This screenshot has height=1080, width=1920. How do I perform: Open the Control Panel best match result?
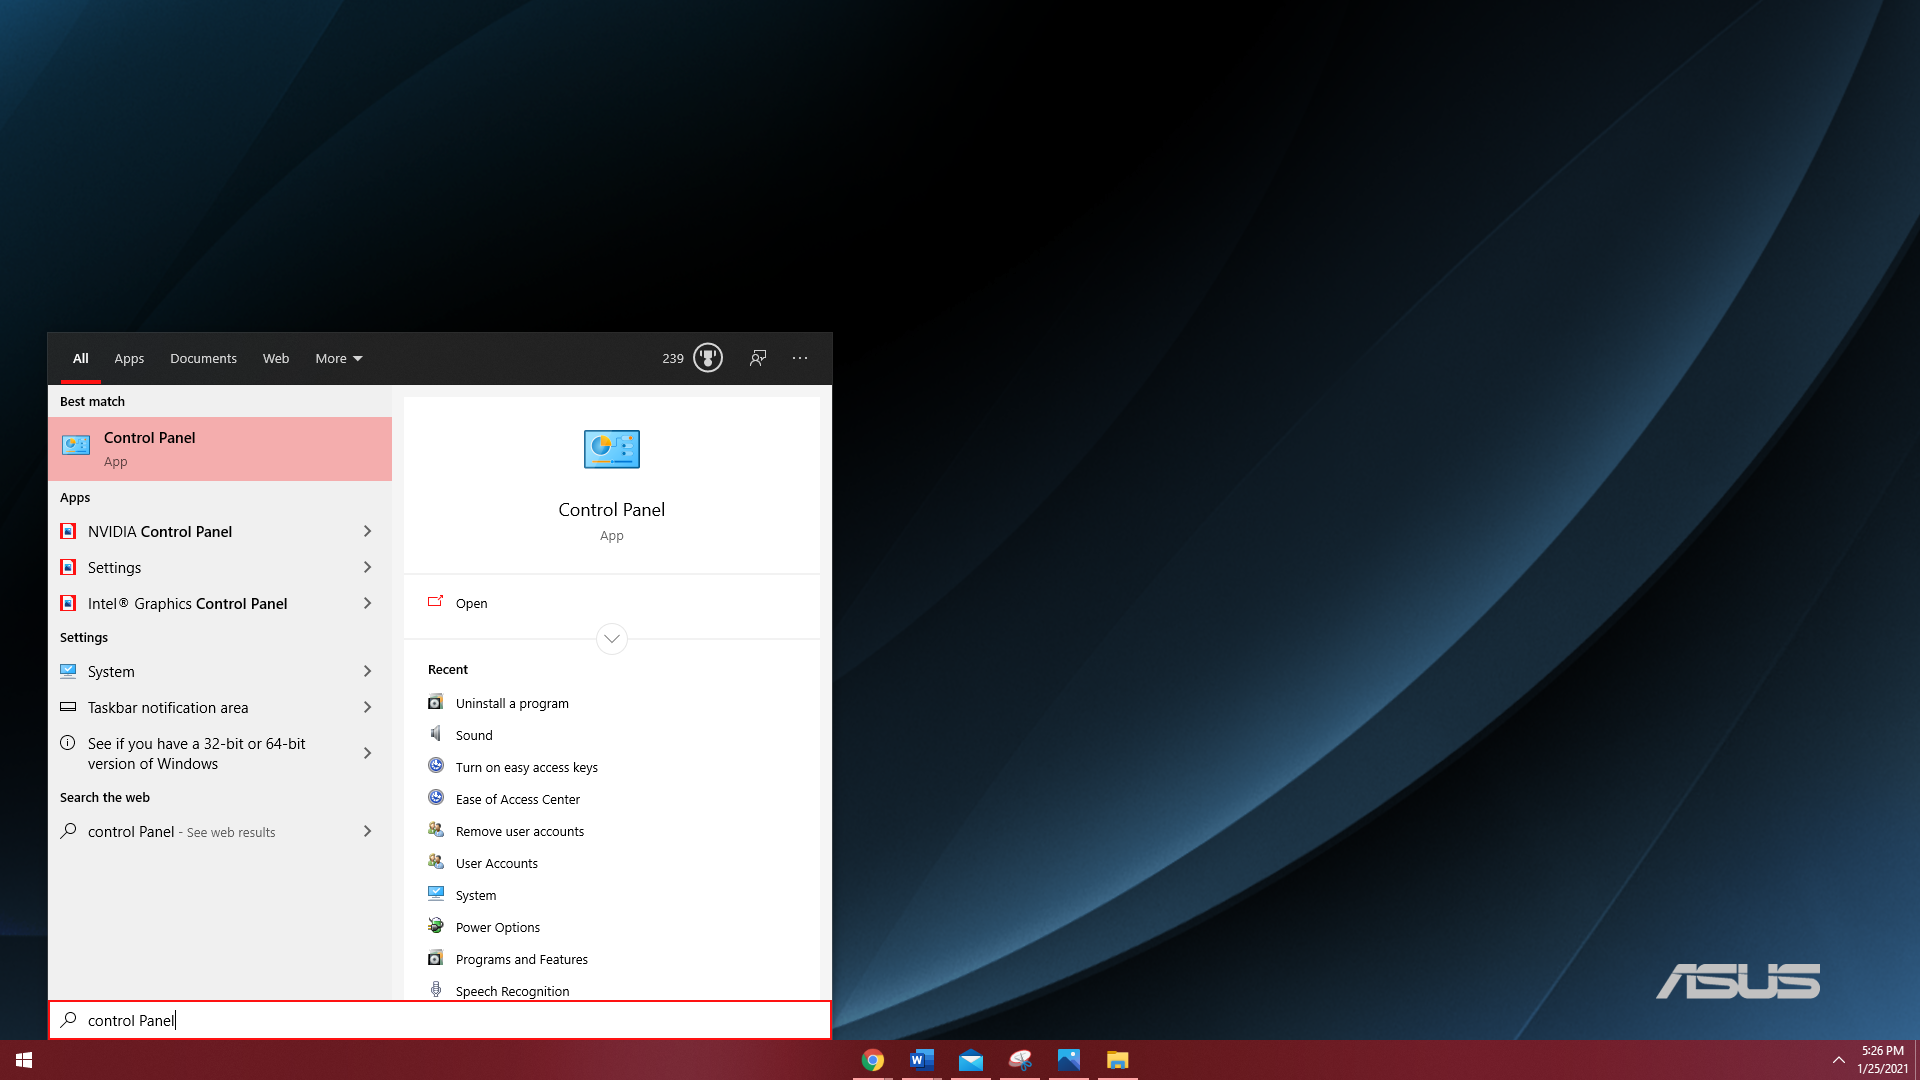[x=220, y=449]
